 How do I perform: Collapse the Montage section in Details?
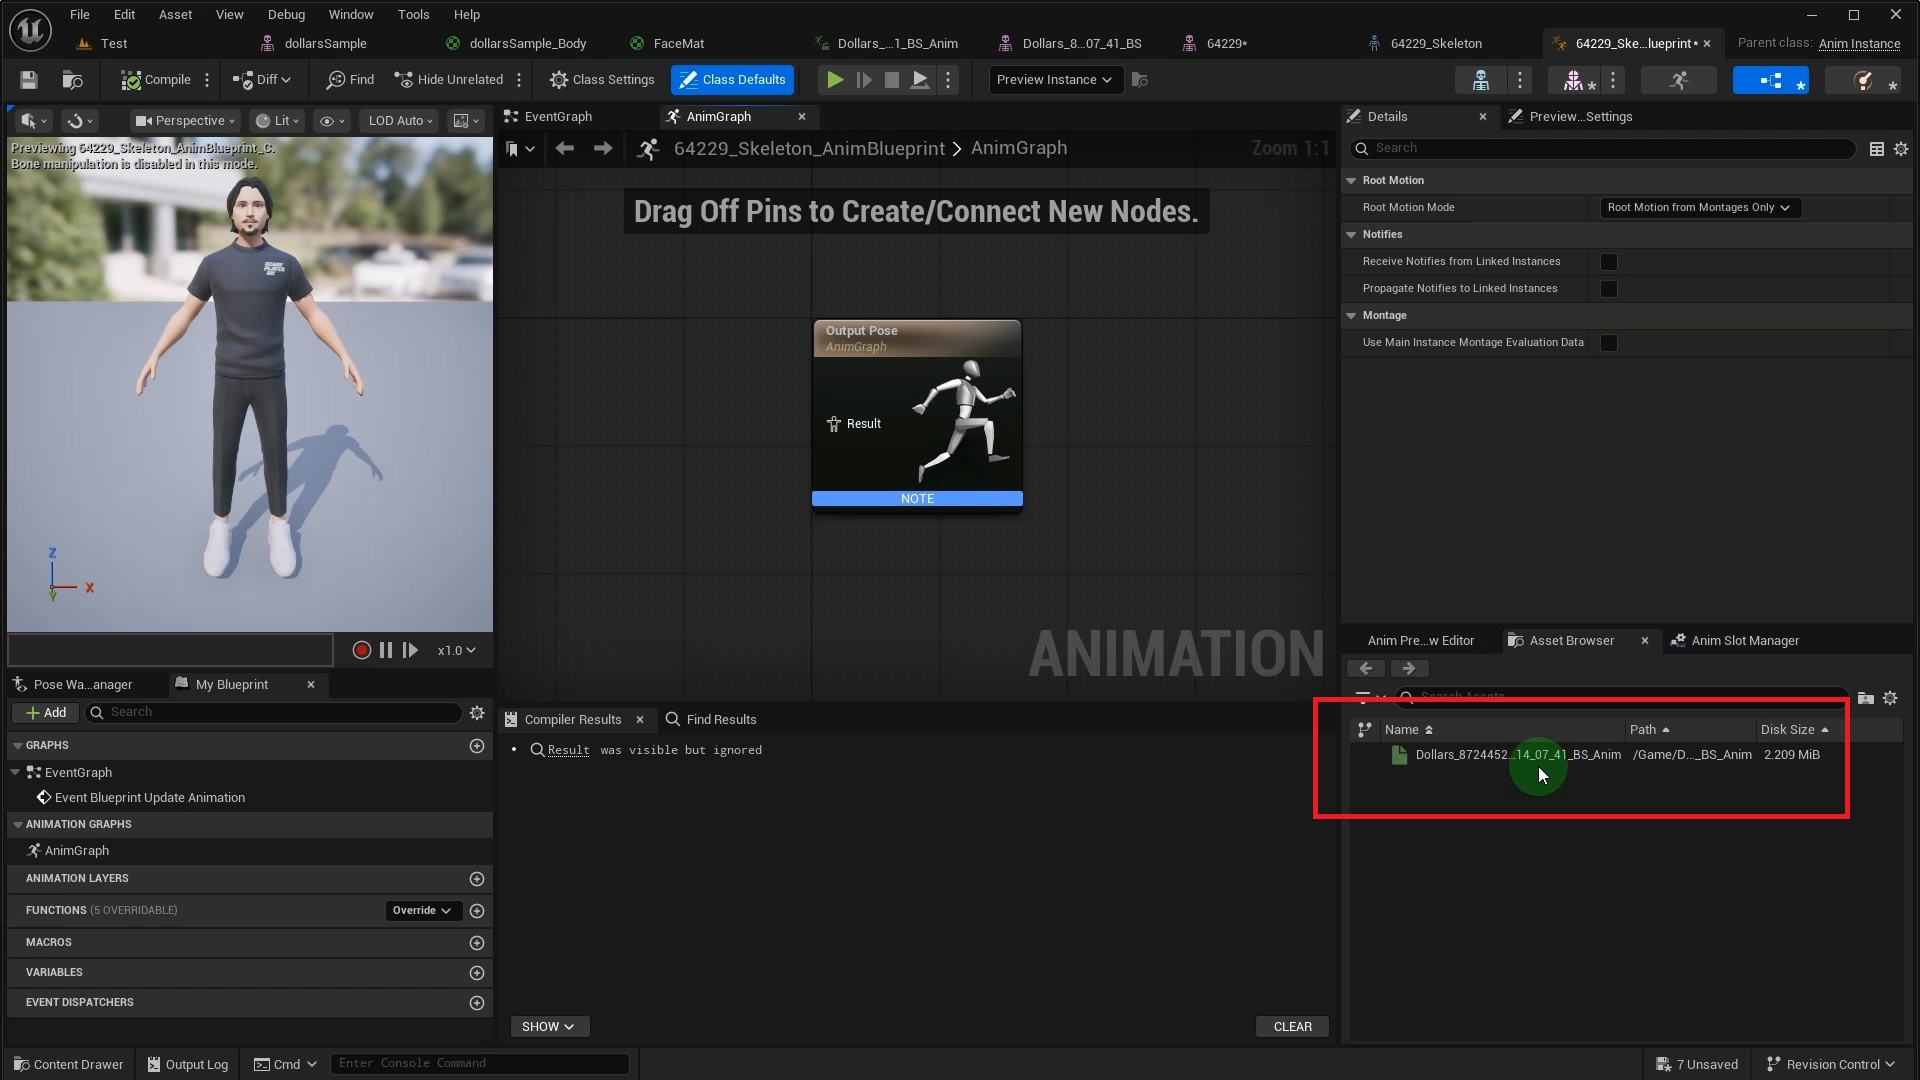click(x=1352, y=315)
